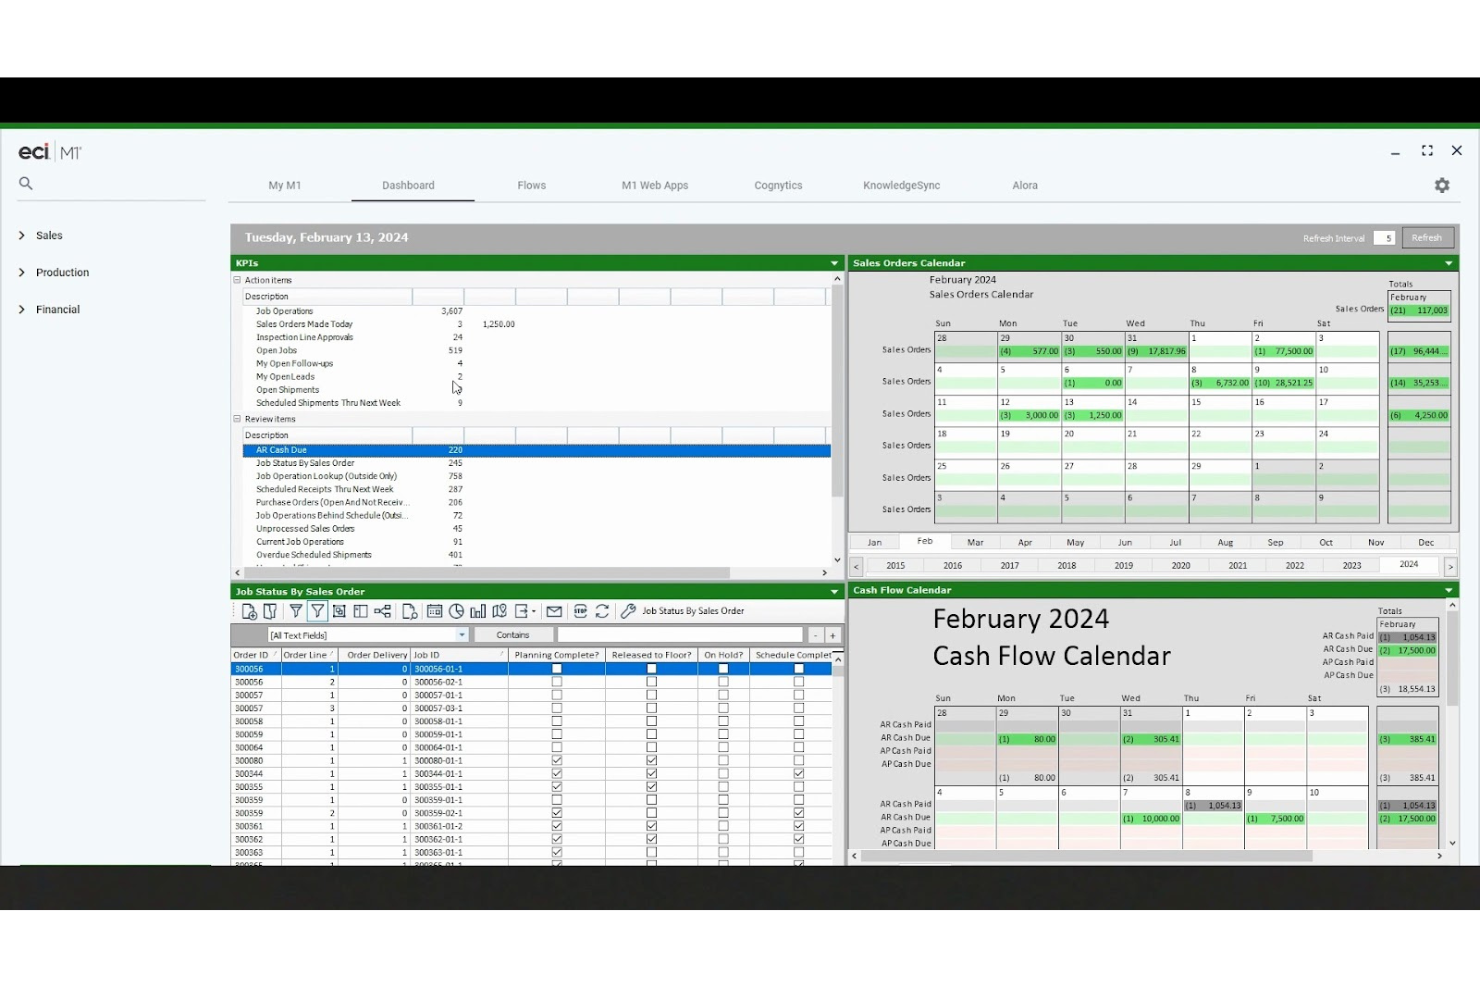Switch to the My M1 tab
This screenshot has height=987, width=1480.
(285, 185)
